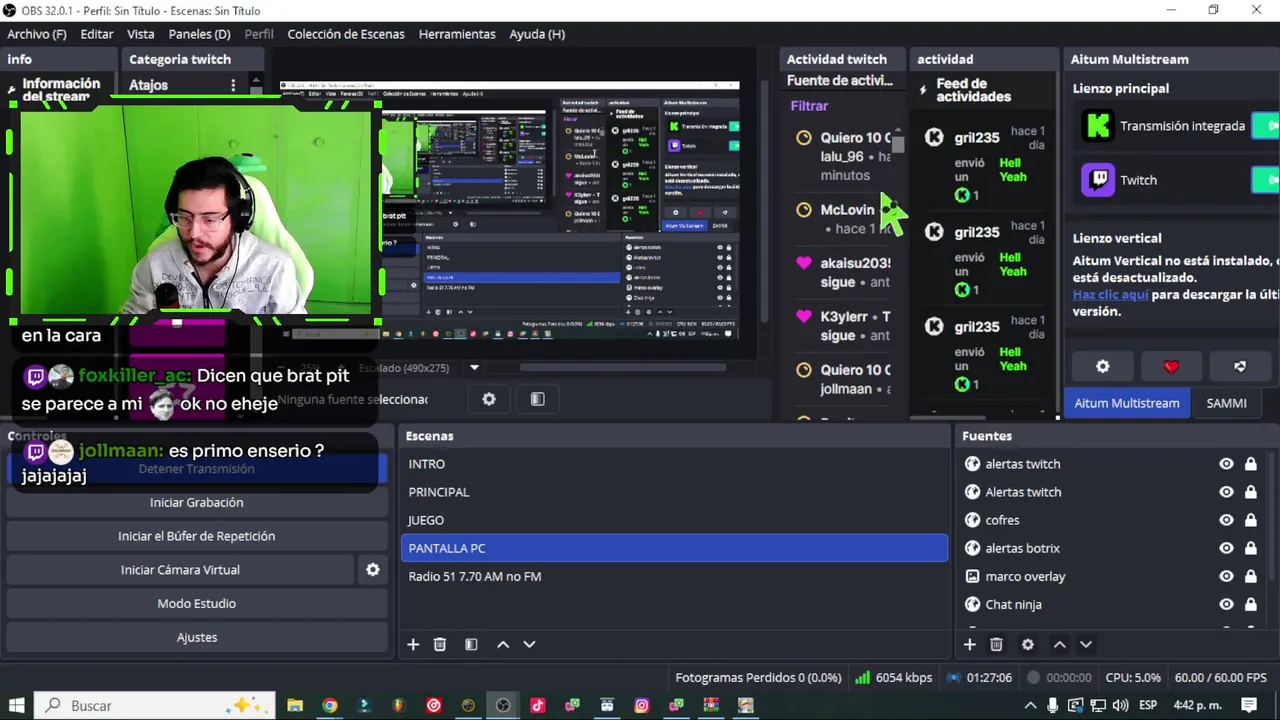This screenshot has width=1280, height=720.
Task: Toggle visibility of the cofres source
Action: tap(1226, 520)
